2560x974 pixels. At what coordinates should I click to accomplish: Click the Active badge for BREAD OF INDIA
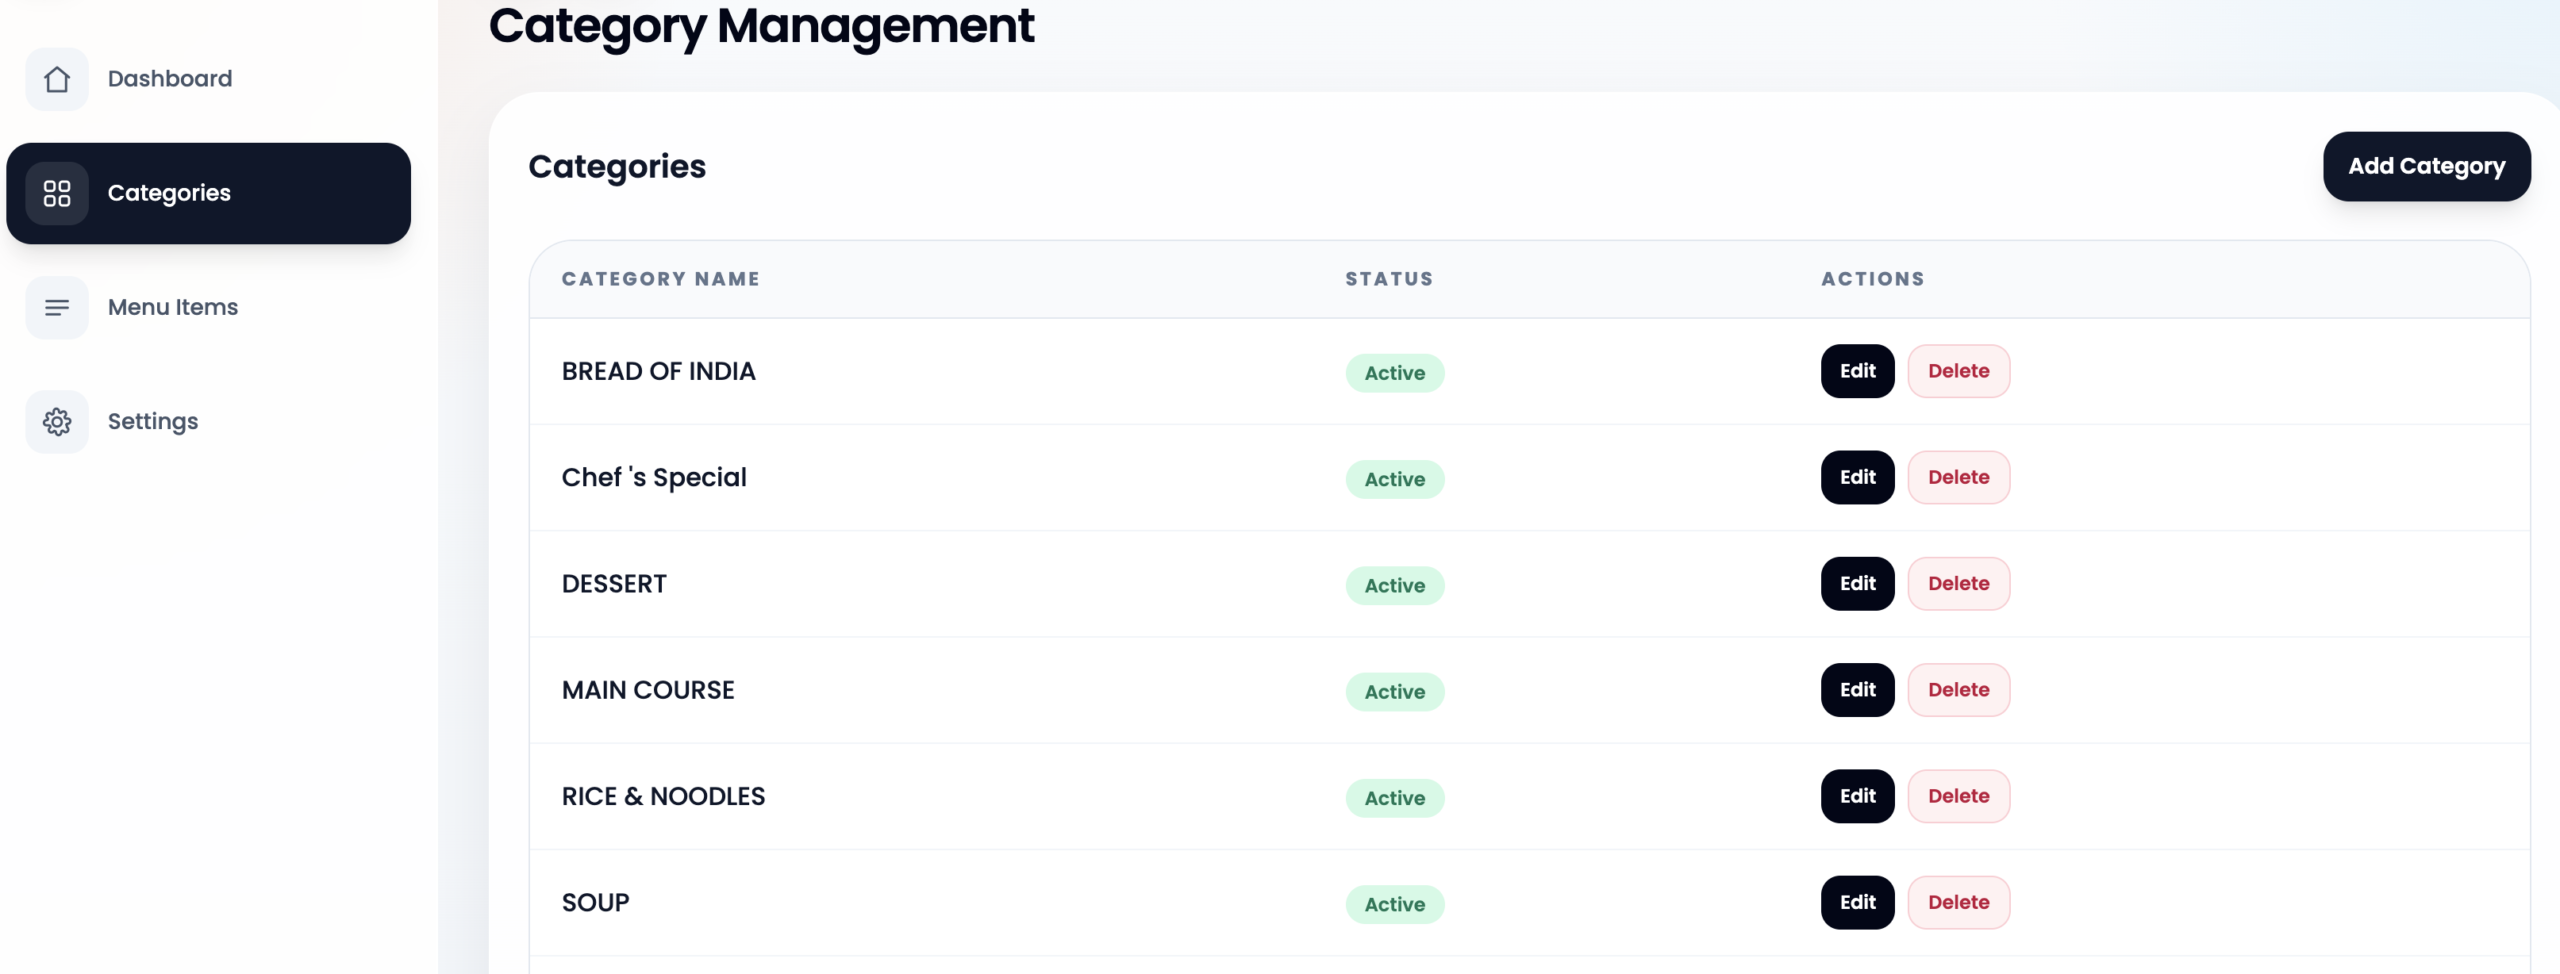[1394, 373]
